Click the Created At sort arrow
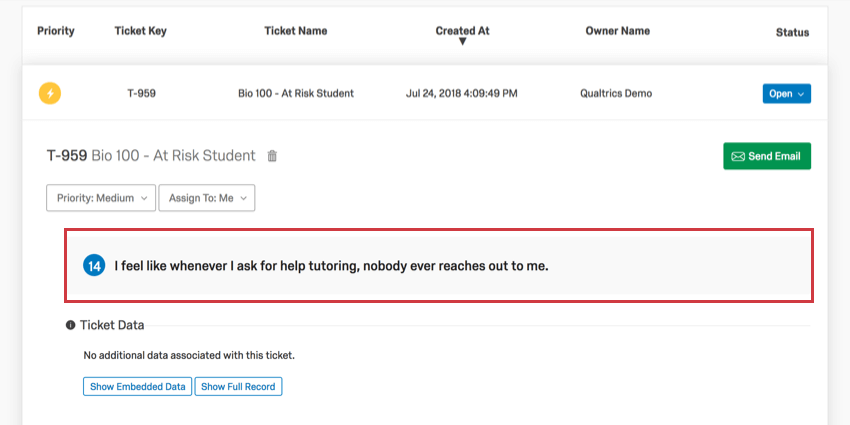 point(462,42)
